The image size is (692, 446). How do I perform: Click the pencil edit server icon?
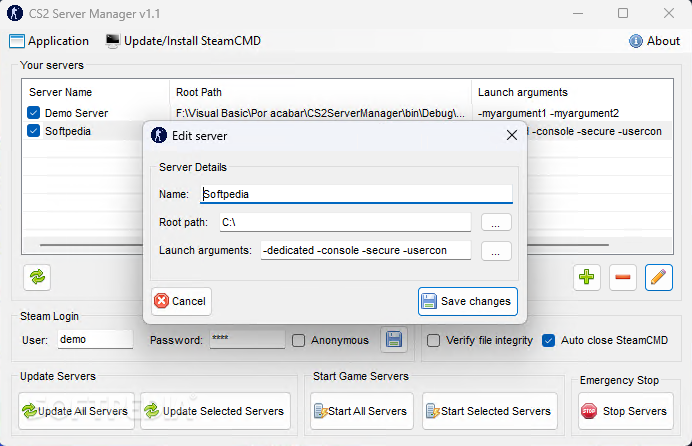tap(658, 277)
